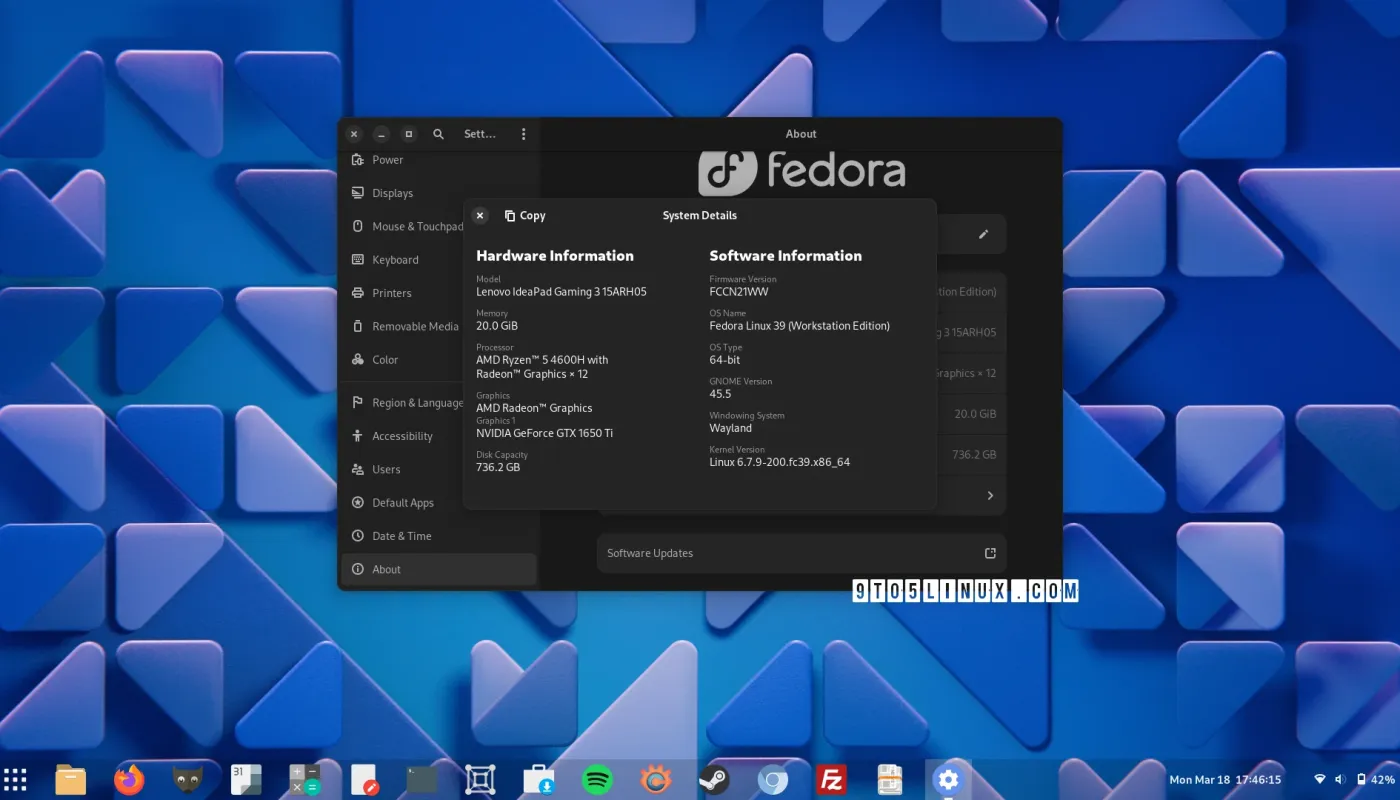This screenshot has width=1400, height=800.
Task: Select Users in the Settings sidebar
Action: pyautogui.click(x=439, y=469)
